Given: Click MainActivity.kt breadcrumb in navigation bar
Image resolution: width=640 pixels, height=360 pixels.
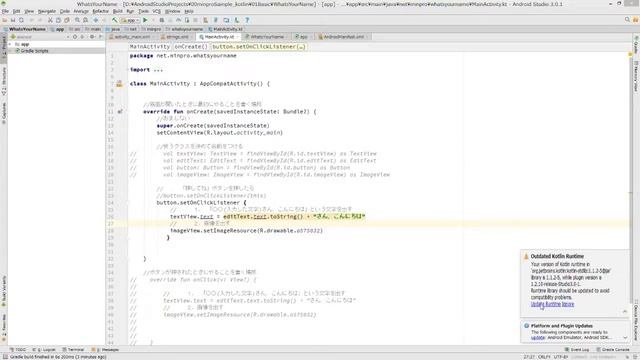Looking at the screenshot, I should (x=225, y=29).
